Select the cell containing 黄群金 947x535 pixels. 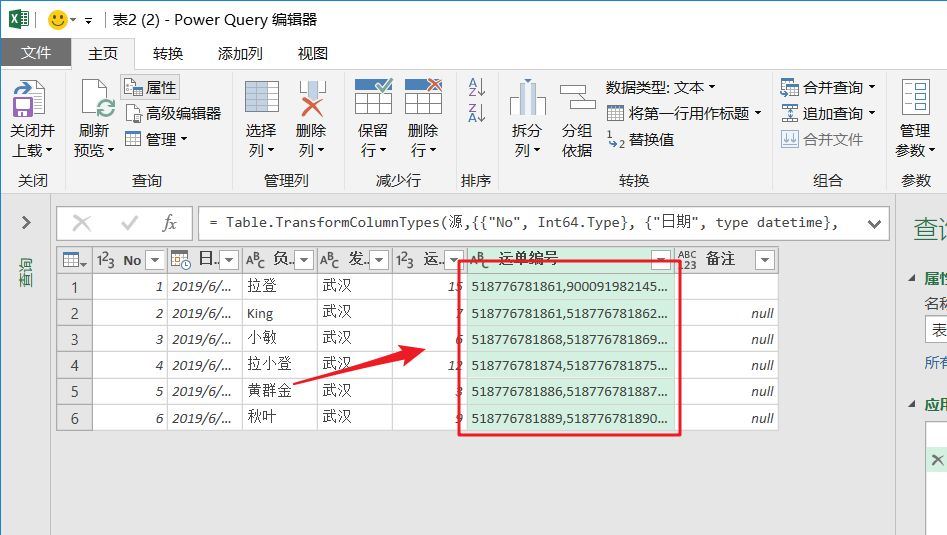[280, 391]
